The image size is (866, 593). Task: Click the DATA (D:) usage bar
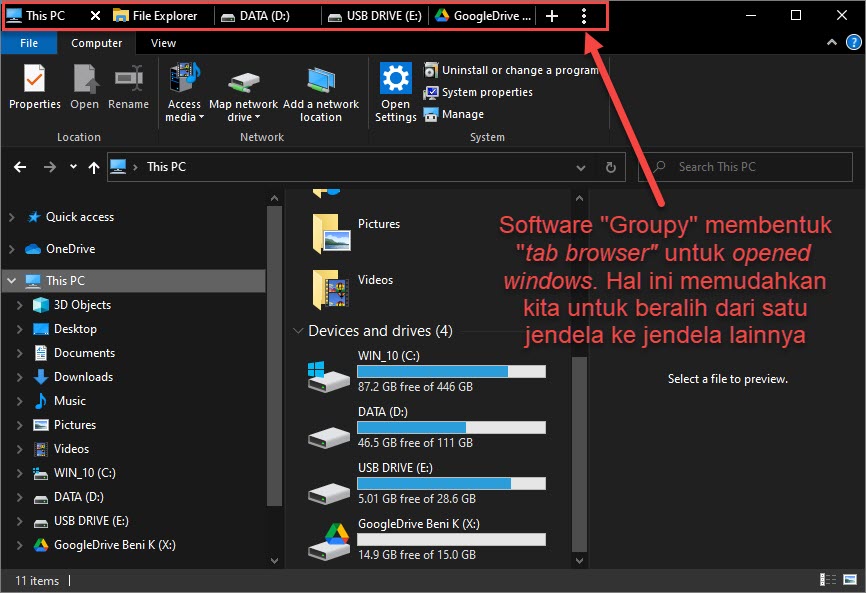point(451,427)
